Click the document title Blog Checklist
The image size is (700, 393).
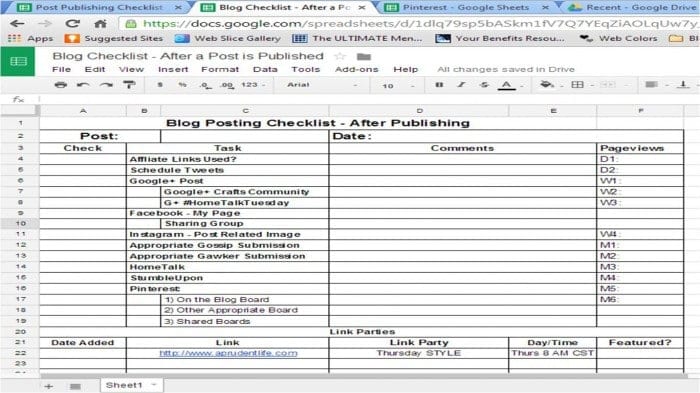[188, 56]
